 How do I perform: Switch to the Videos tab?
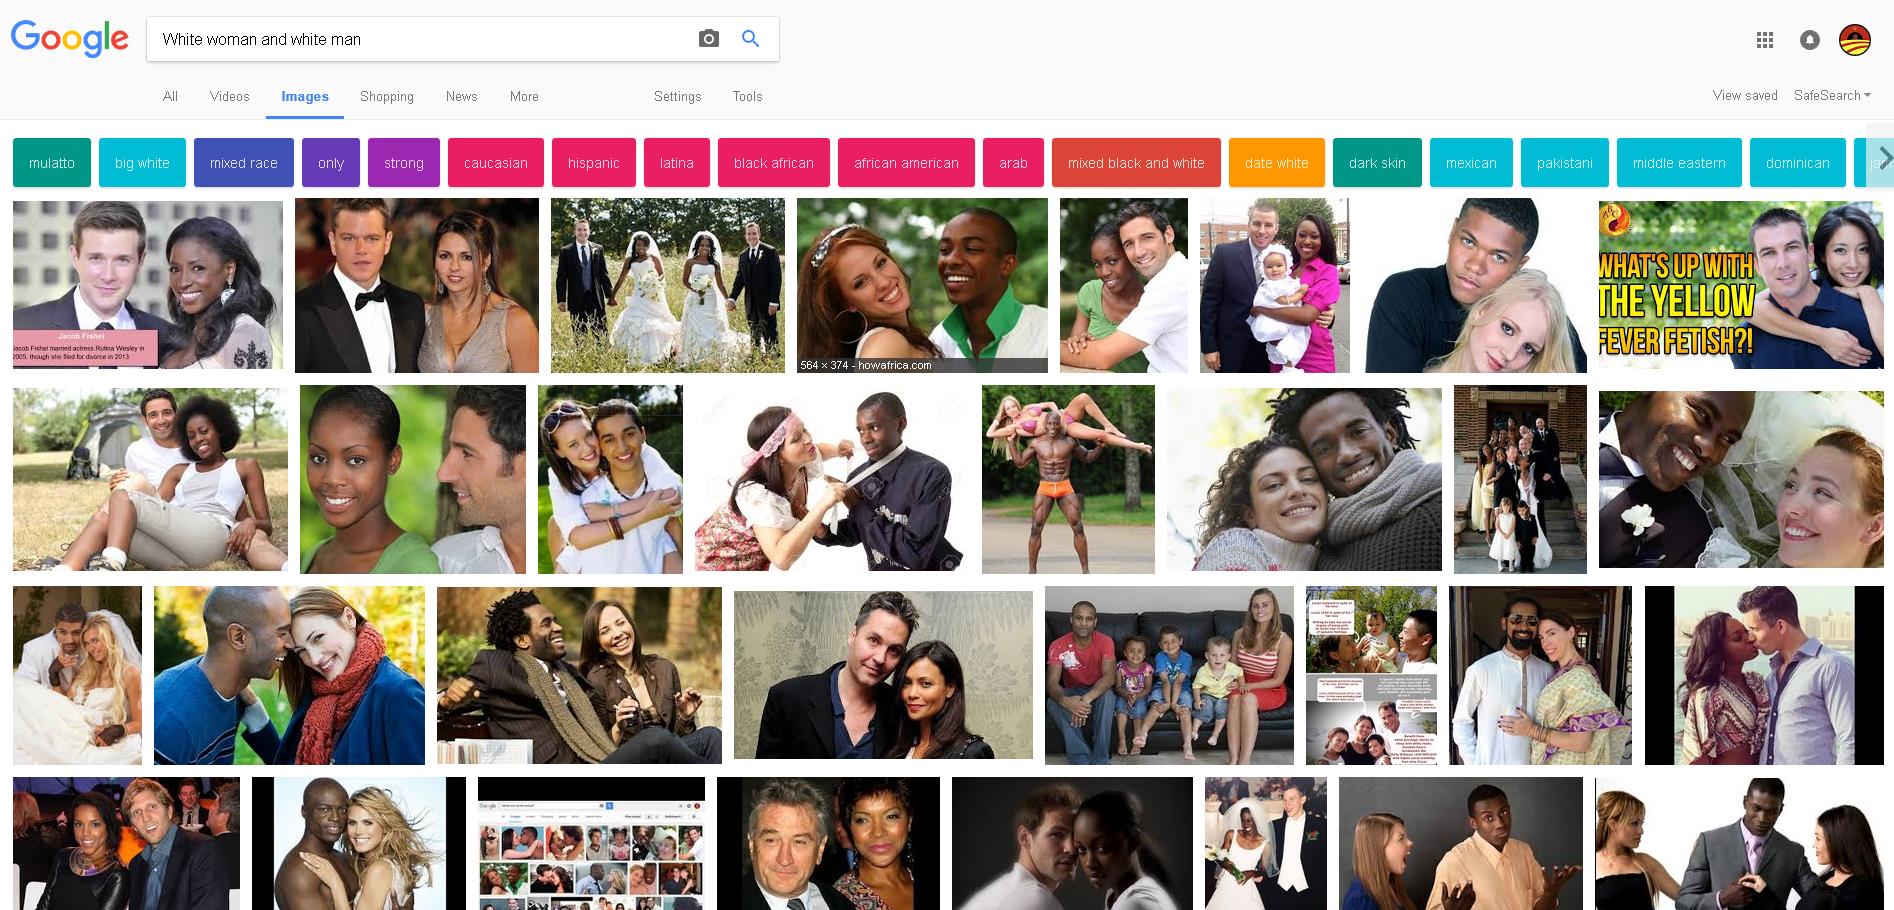pyautogui.click(x=229, y=97)
